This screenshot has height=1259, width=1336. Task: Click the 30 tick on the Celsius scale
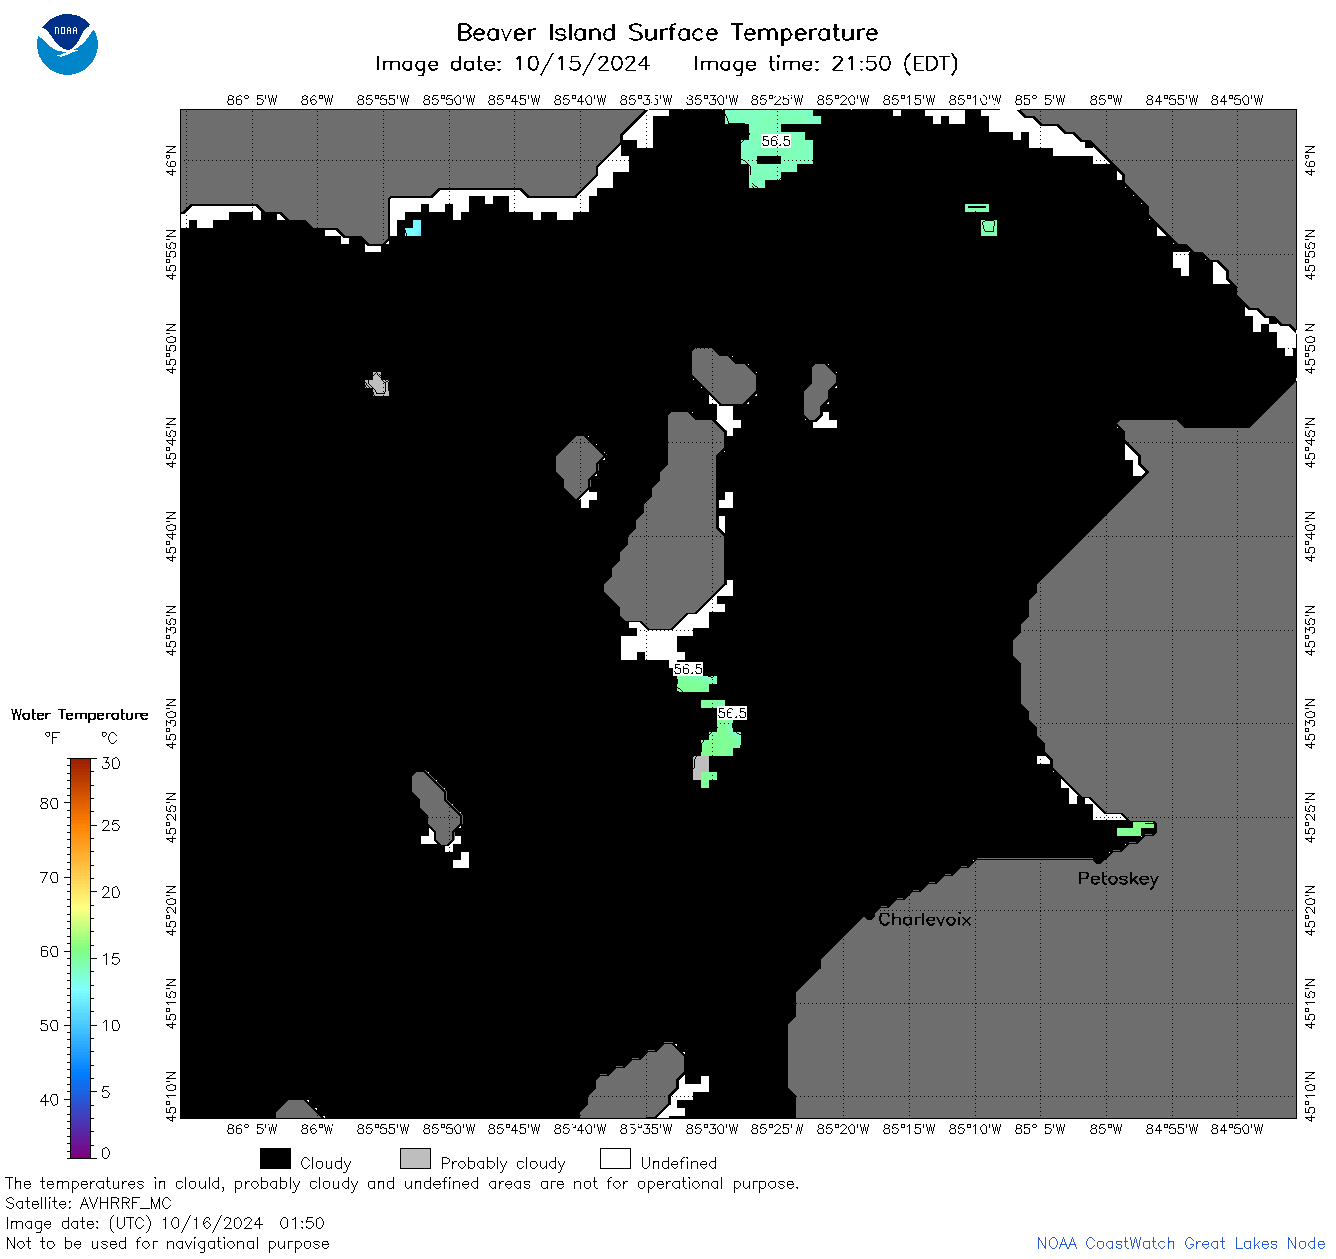(111, 763)
